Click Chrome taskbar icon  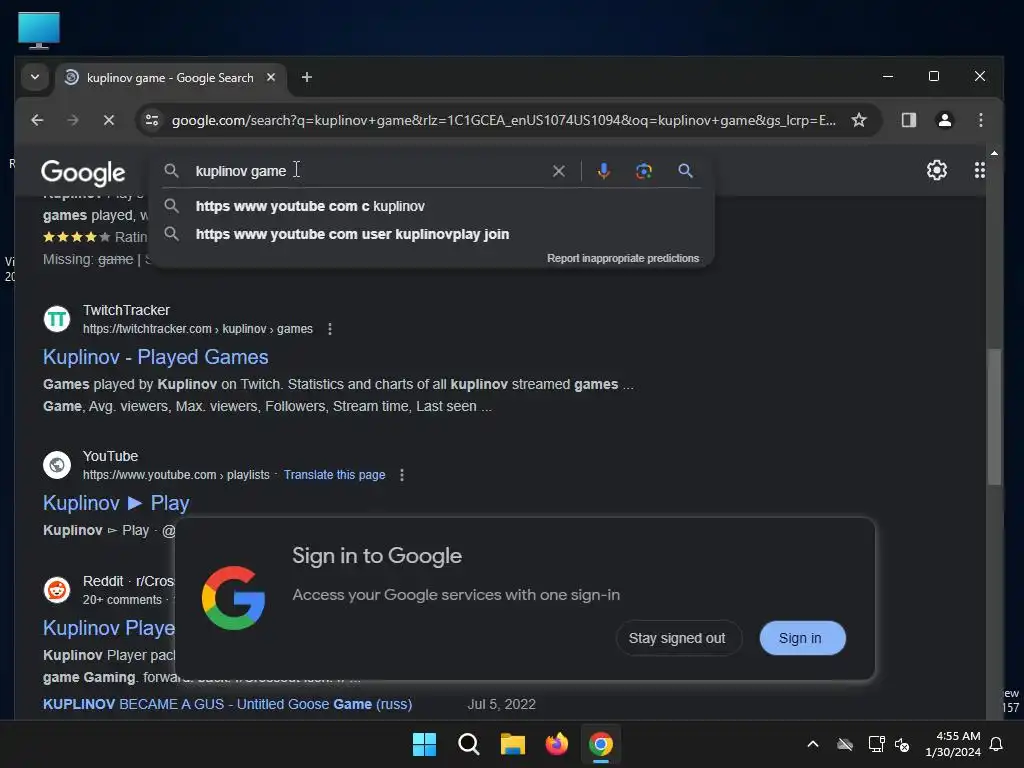point(601,744)
